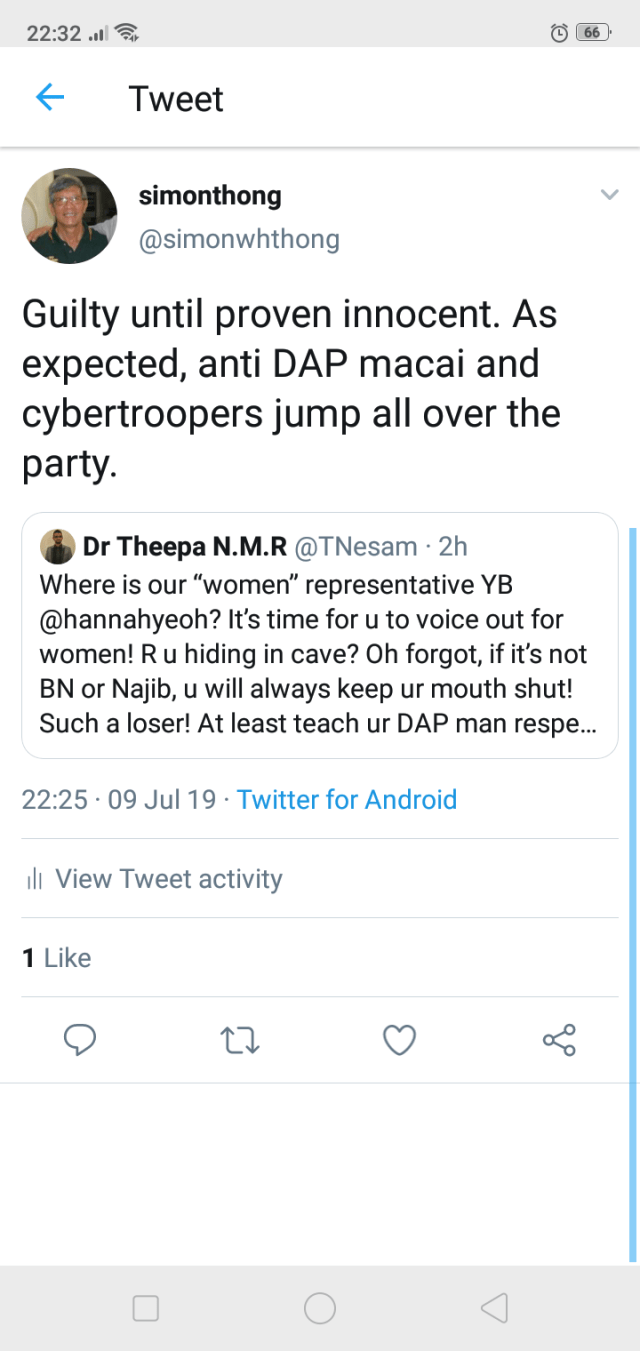Like the tweet with heart icon

click(x=399, y=1040)
